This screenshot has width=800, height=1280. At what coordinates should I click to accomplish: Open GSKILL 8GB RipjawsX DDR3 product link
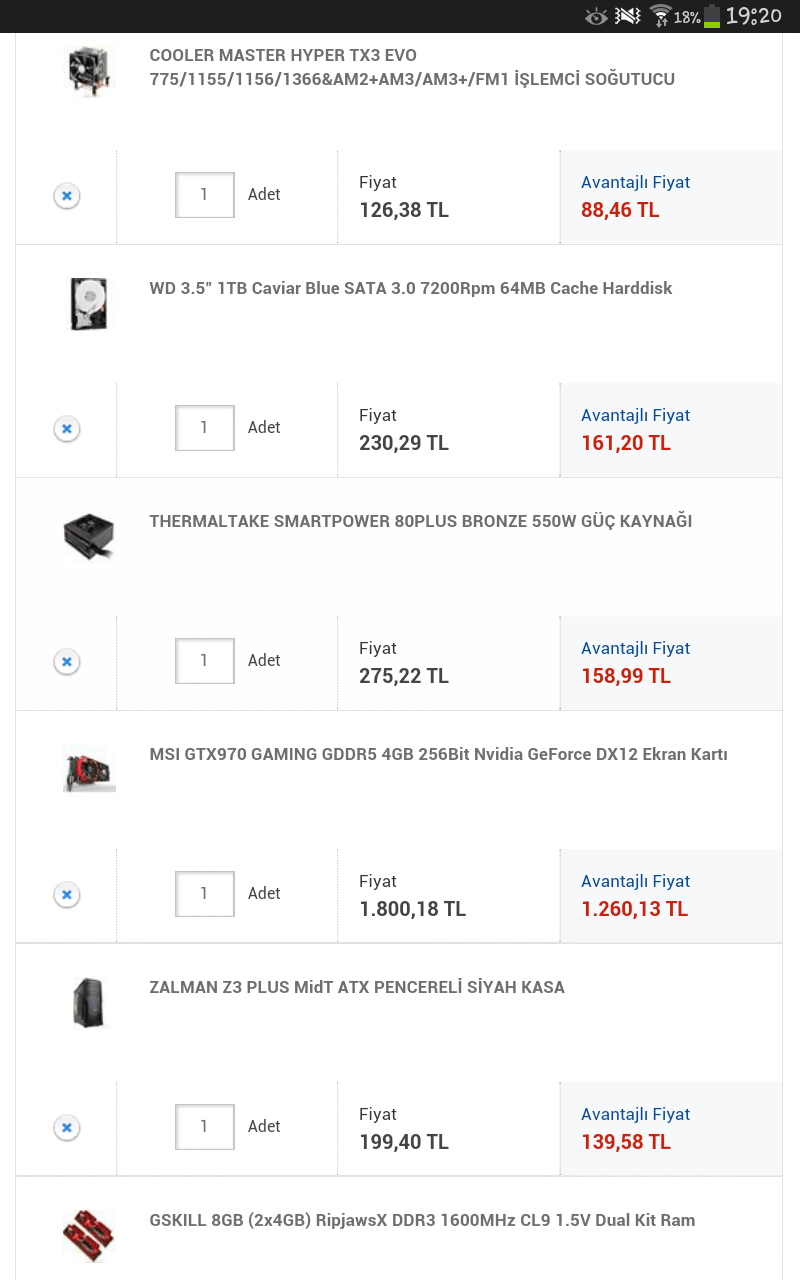pyautogui.click(x=421, y=1221)
